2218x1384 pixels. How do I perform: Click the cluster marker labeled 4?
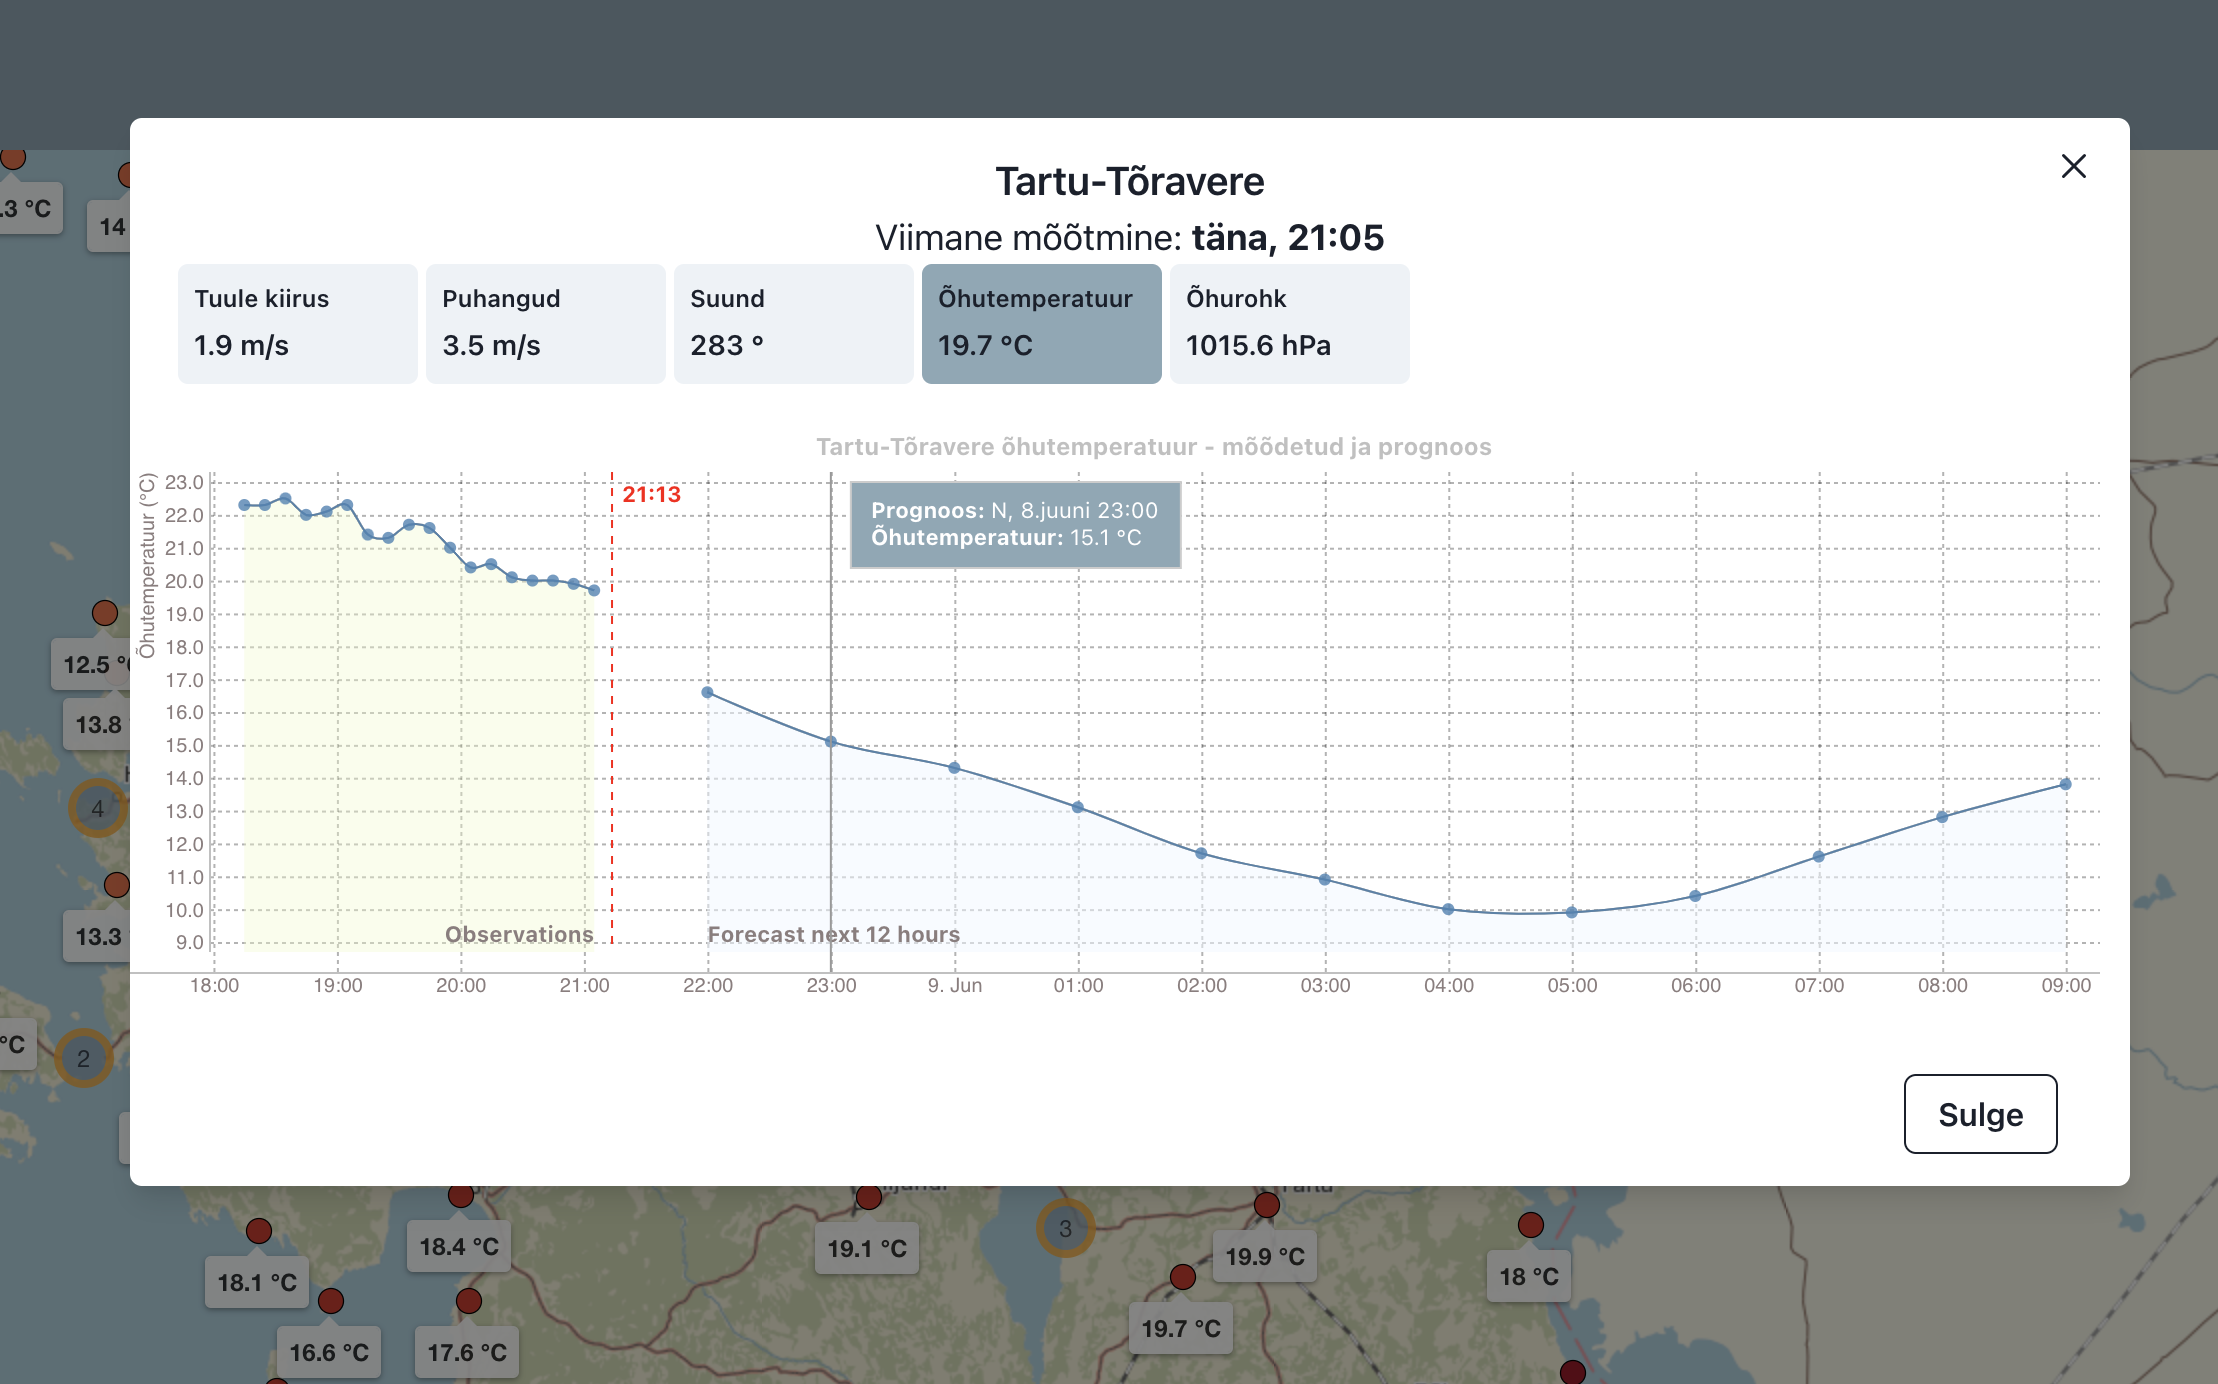[97, 808]
